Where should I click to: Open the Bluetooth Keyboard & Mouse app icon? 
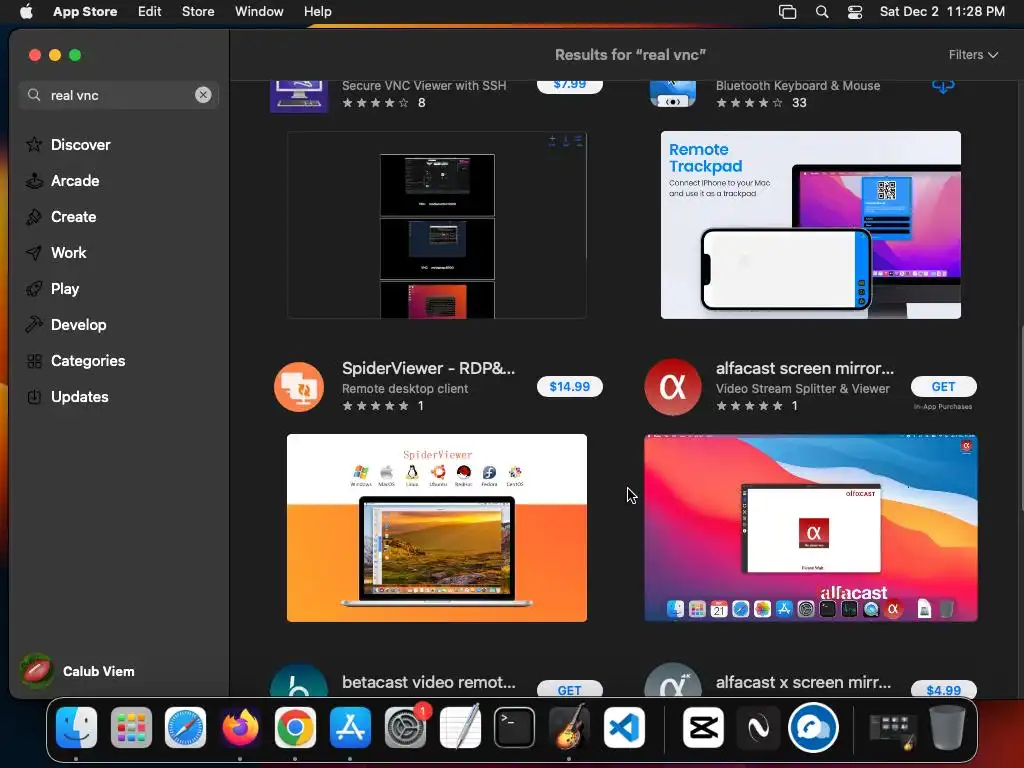[673, 94]
